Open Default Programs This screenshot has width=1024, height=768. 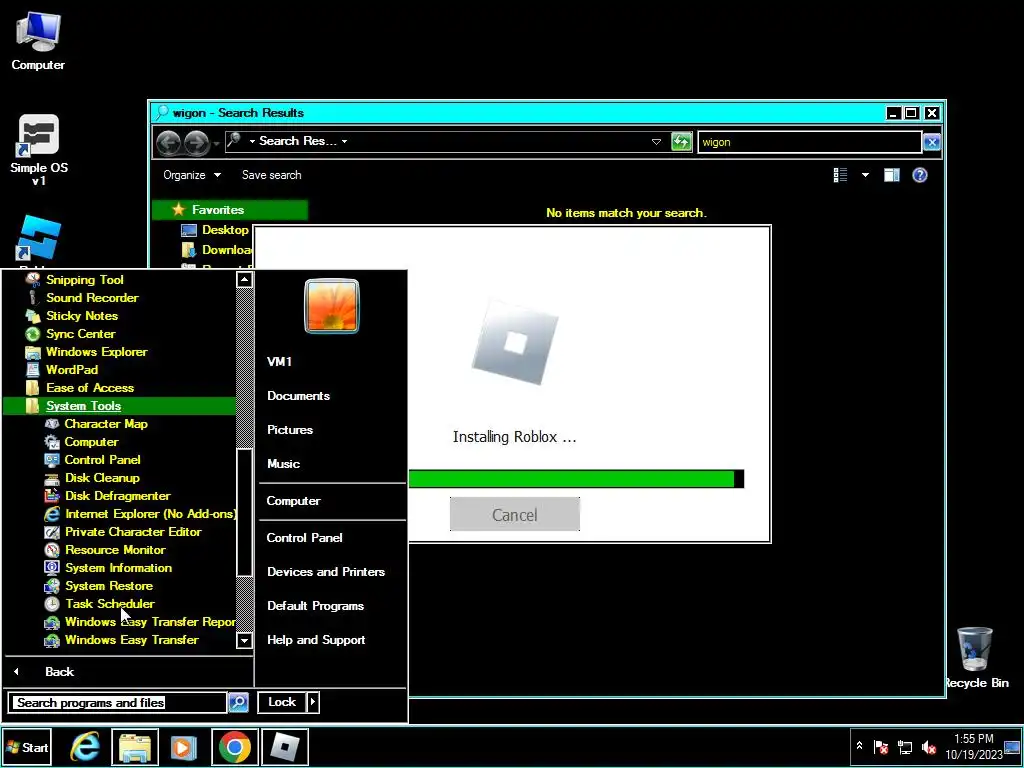tap(315, 606)
